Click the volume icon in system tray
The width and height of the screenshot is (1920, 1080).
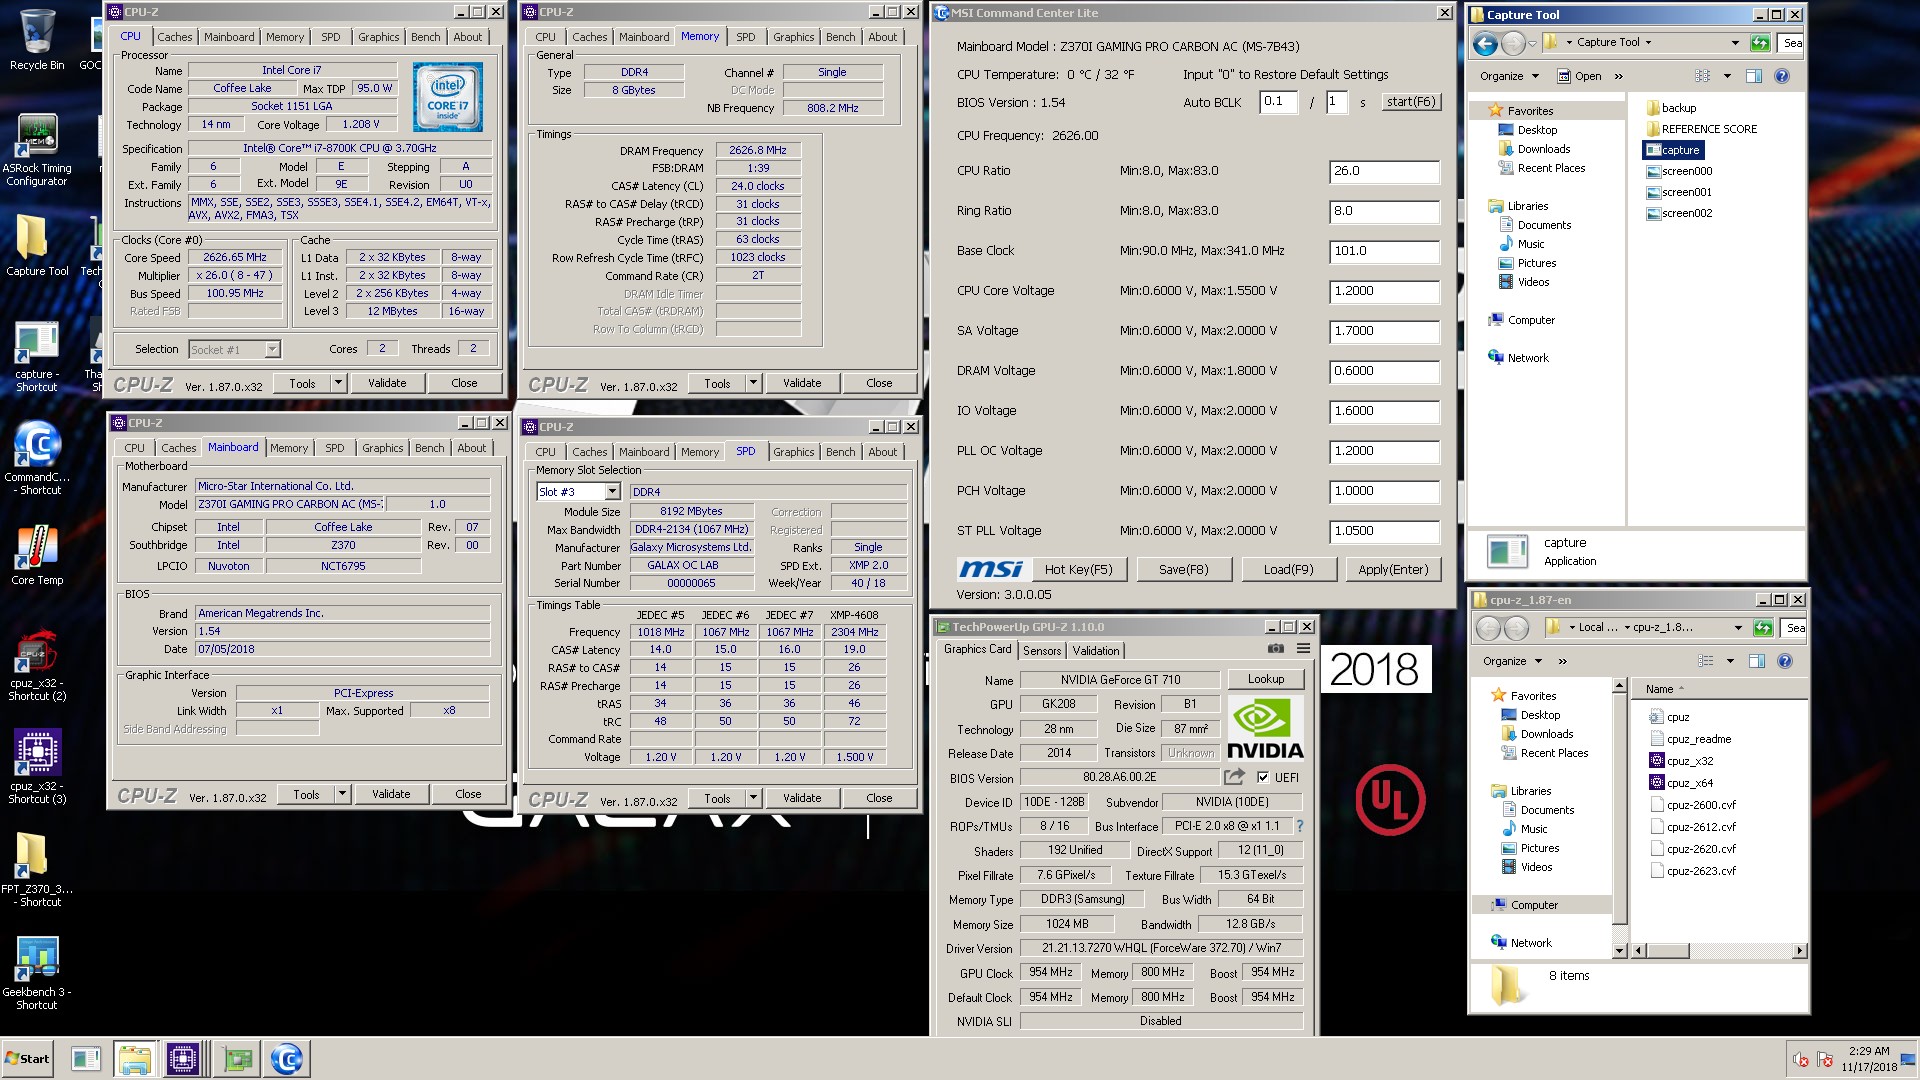click(x=1801, y=1059)
